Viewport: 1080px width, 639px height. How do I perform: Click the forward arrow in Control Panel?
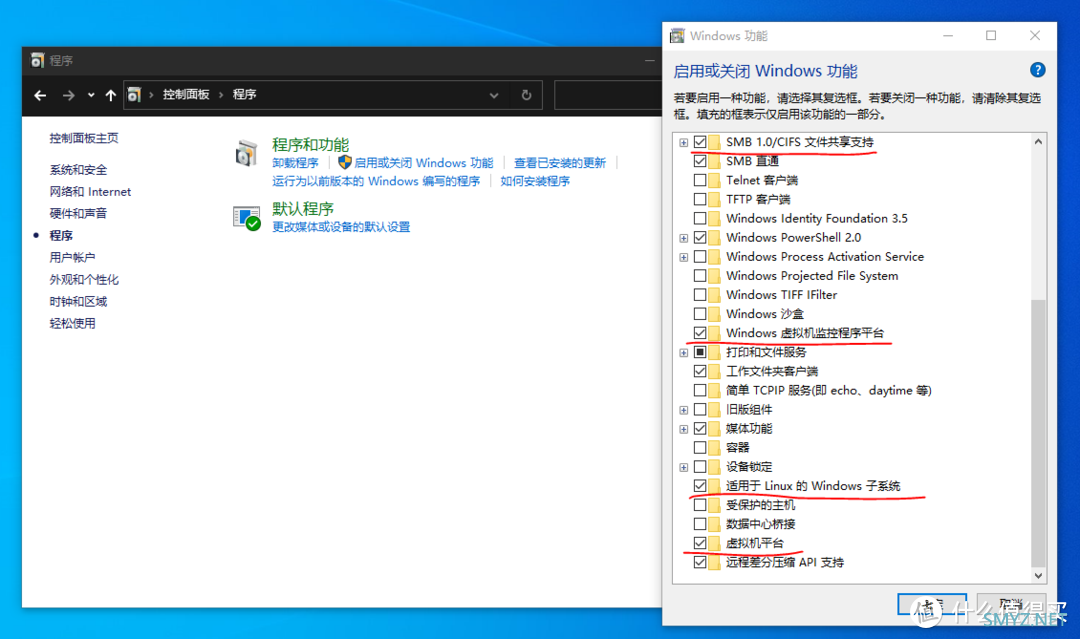click(x=68, y=95)
